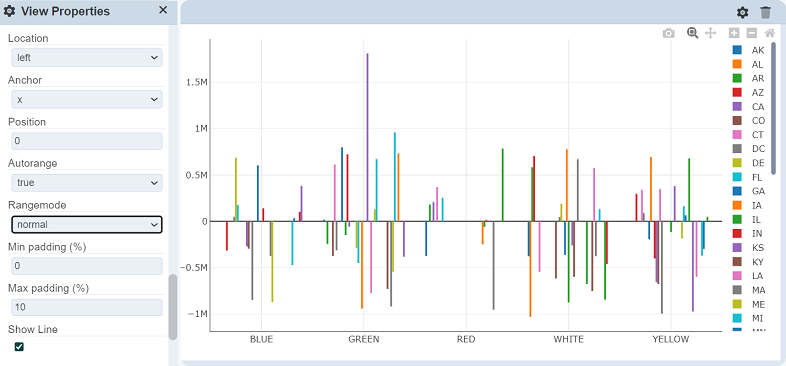Click the Position input field
The width and height of the screenshot is (786, 366).
click(87, 141)
